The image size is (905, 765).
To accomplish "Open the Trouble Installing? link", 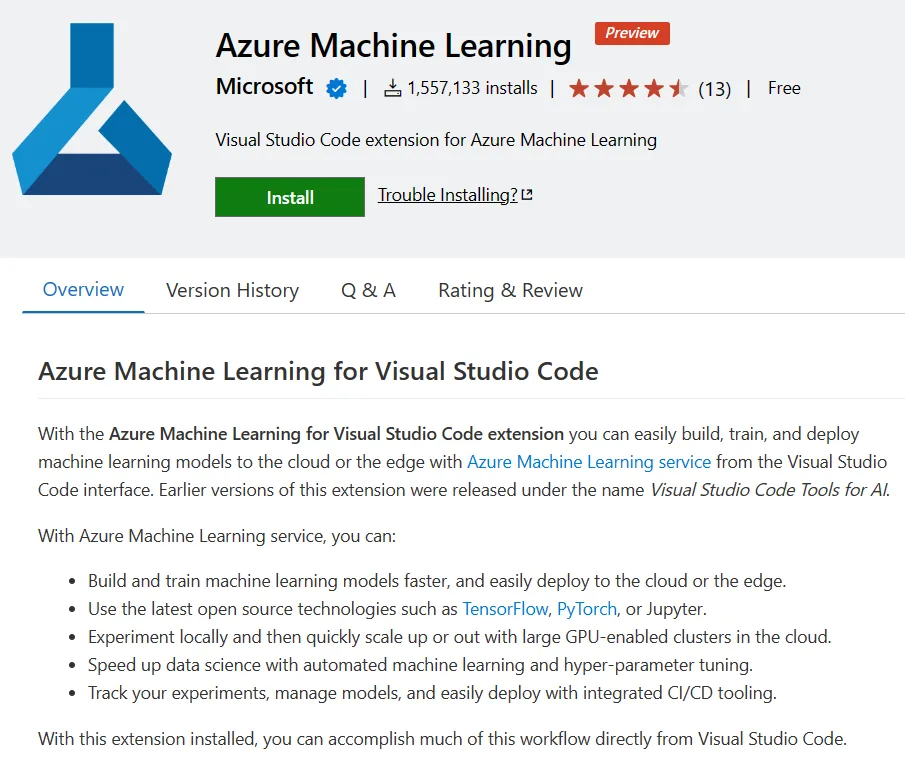I will coord(447,195).
